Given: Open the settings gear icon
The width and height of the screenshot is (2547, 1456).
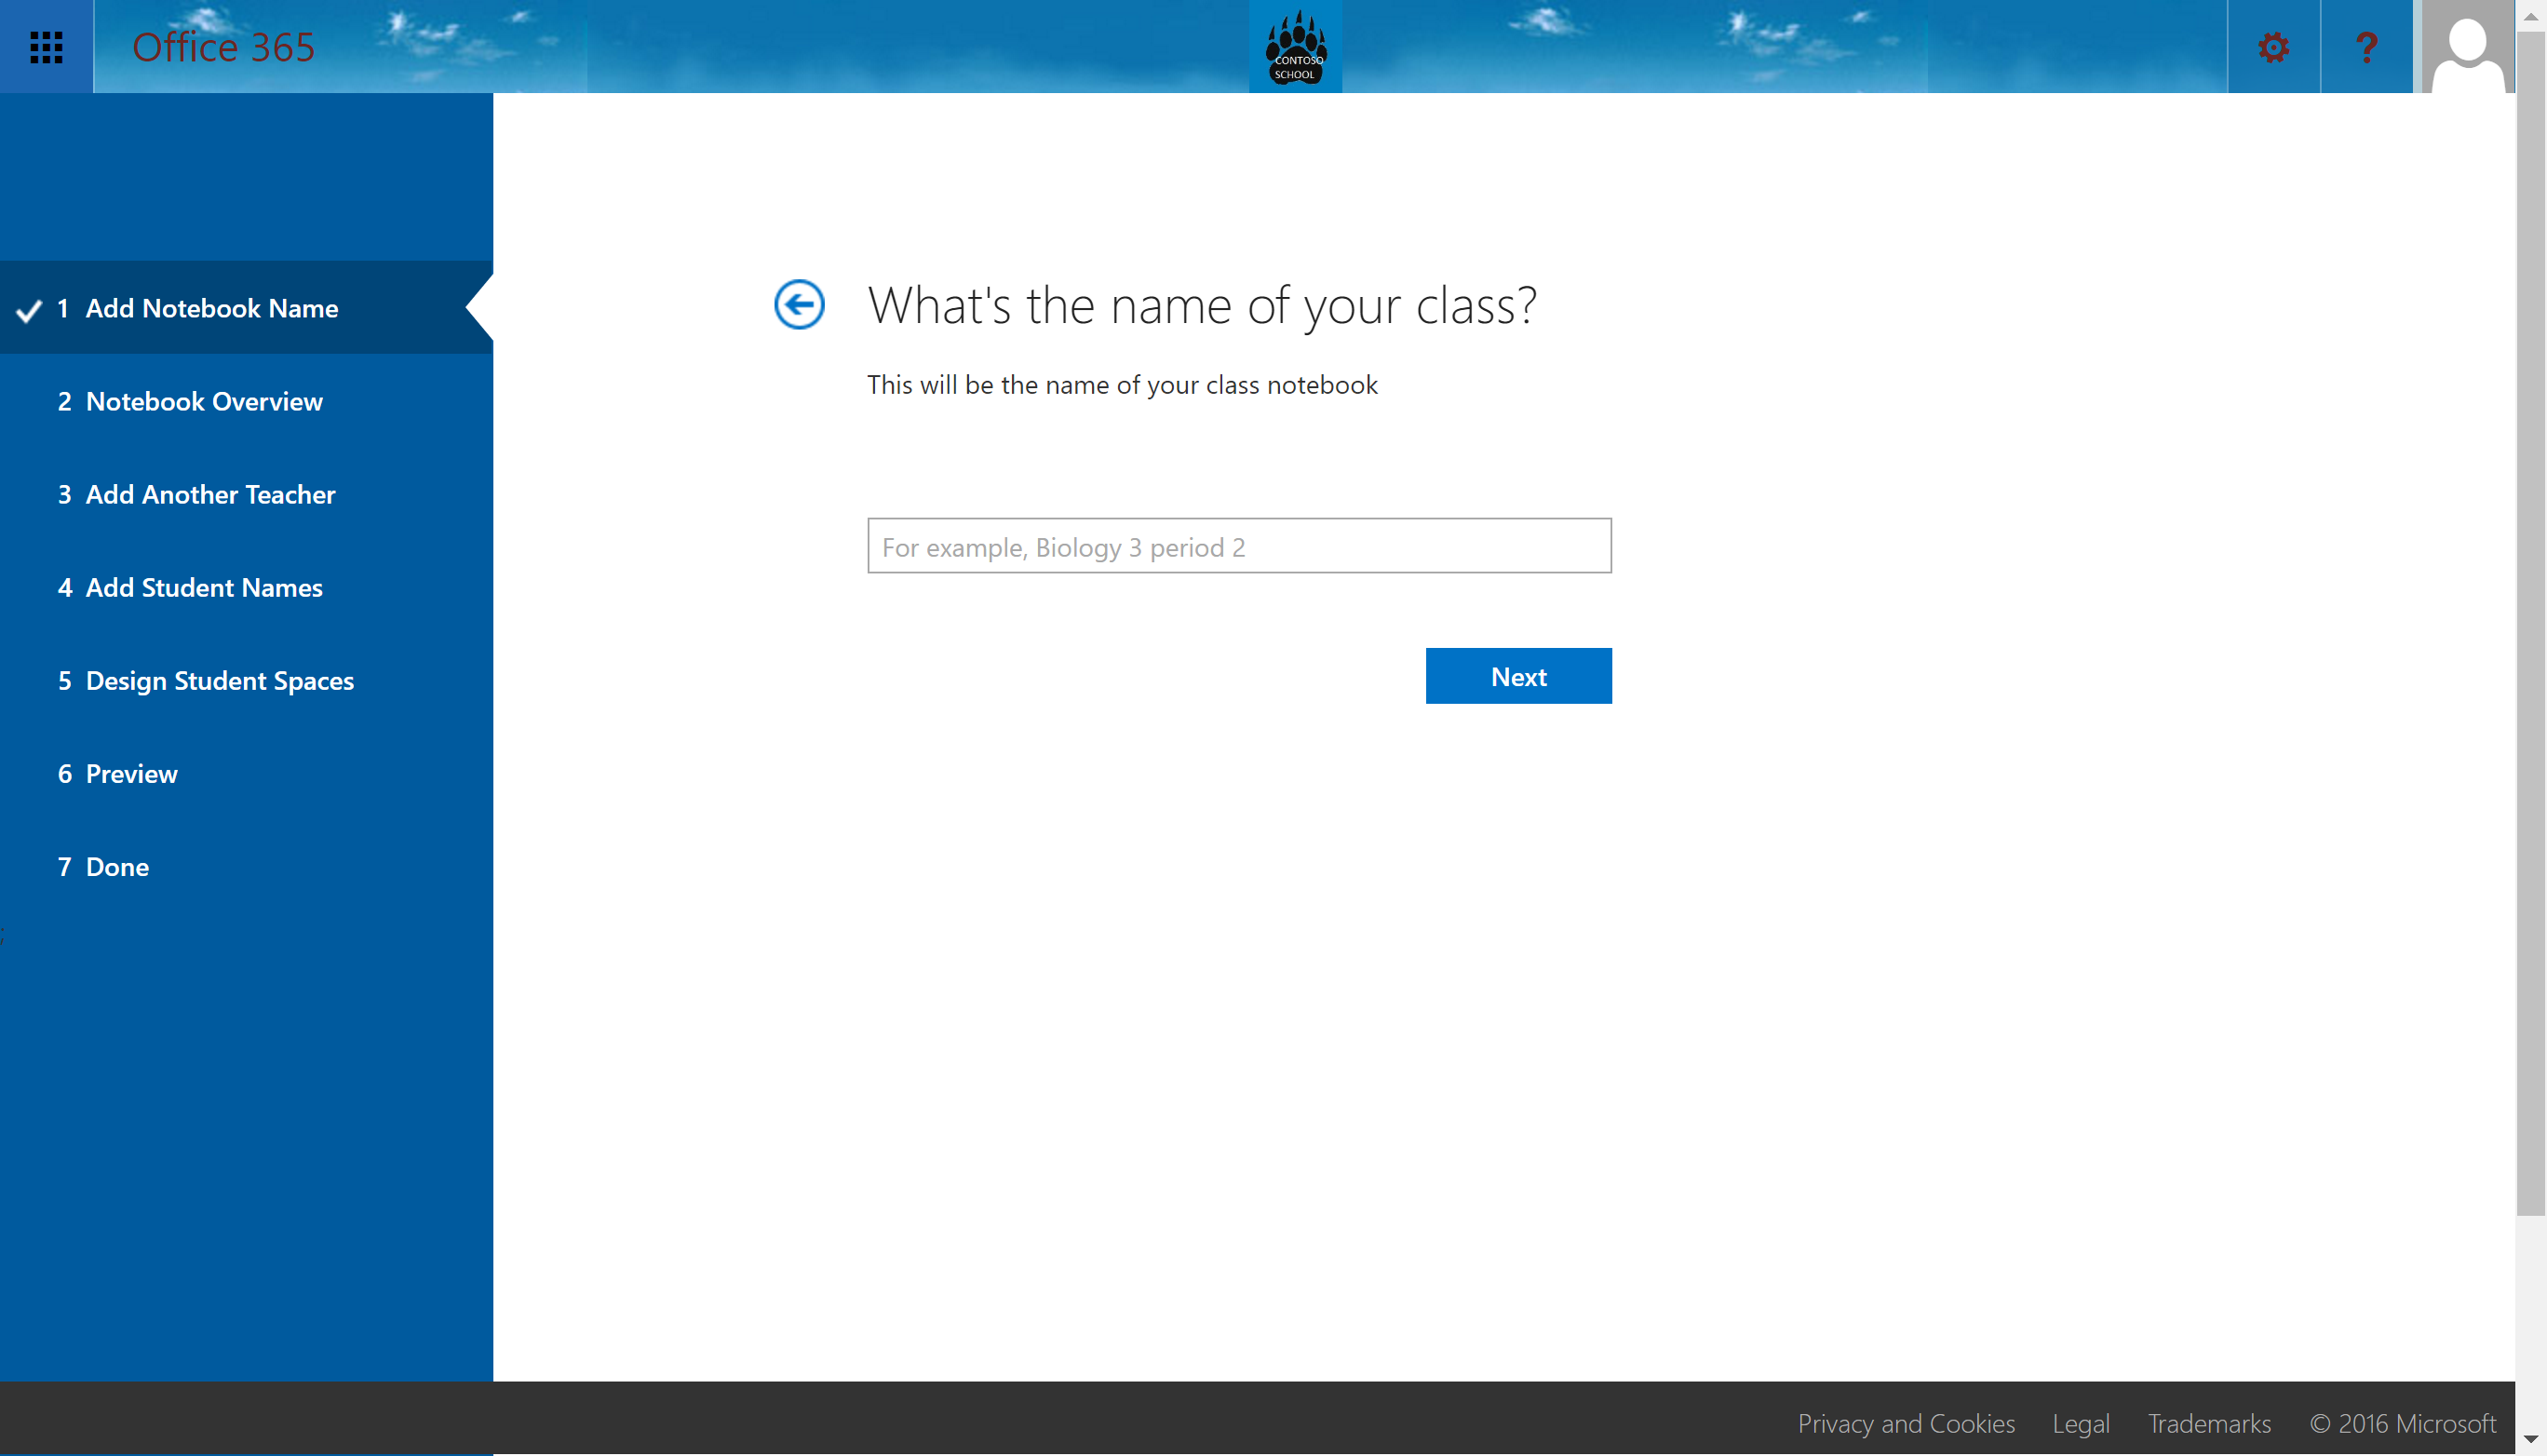Looking at the screenshot, I should (x=2273, y=47).
